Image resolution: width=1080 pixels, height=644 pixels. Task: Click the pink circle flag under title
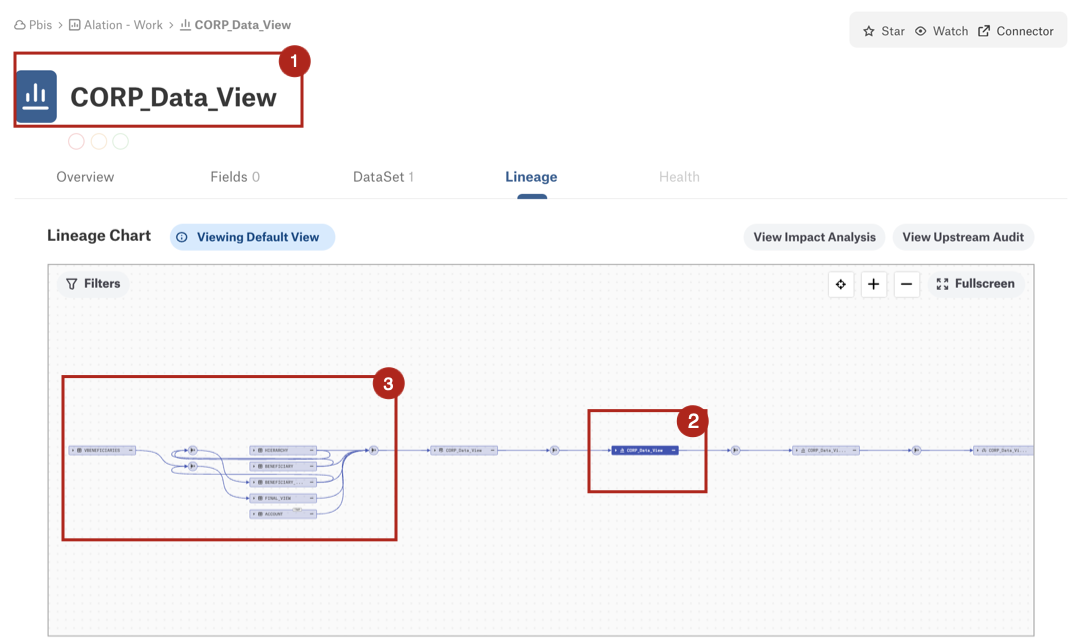coord(76,141)
